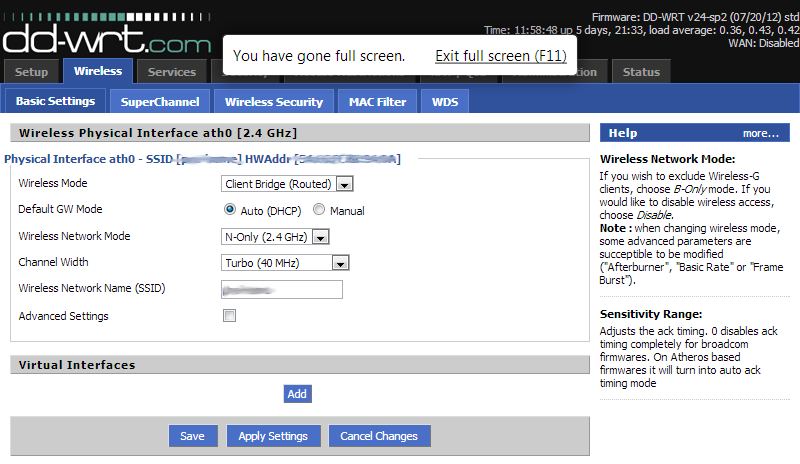This screenshot has width=800, height=464.
Task: Open the WDS sub-tab
Action: tap(444, 101)
